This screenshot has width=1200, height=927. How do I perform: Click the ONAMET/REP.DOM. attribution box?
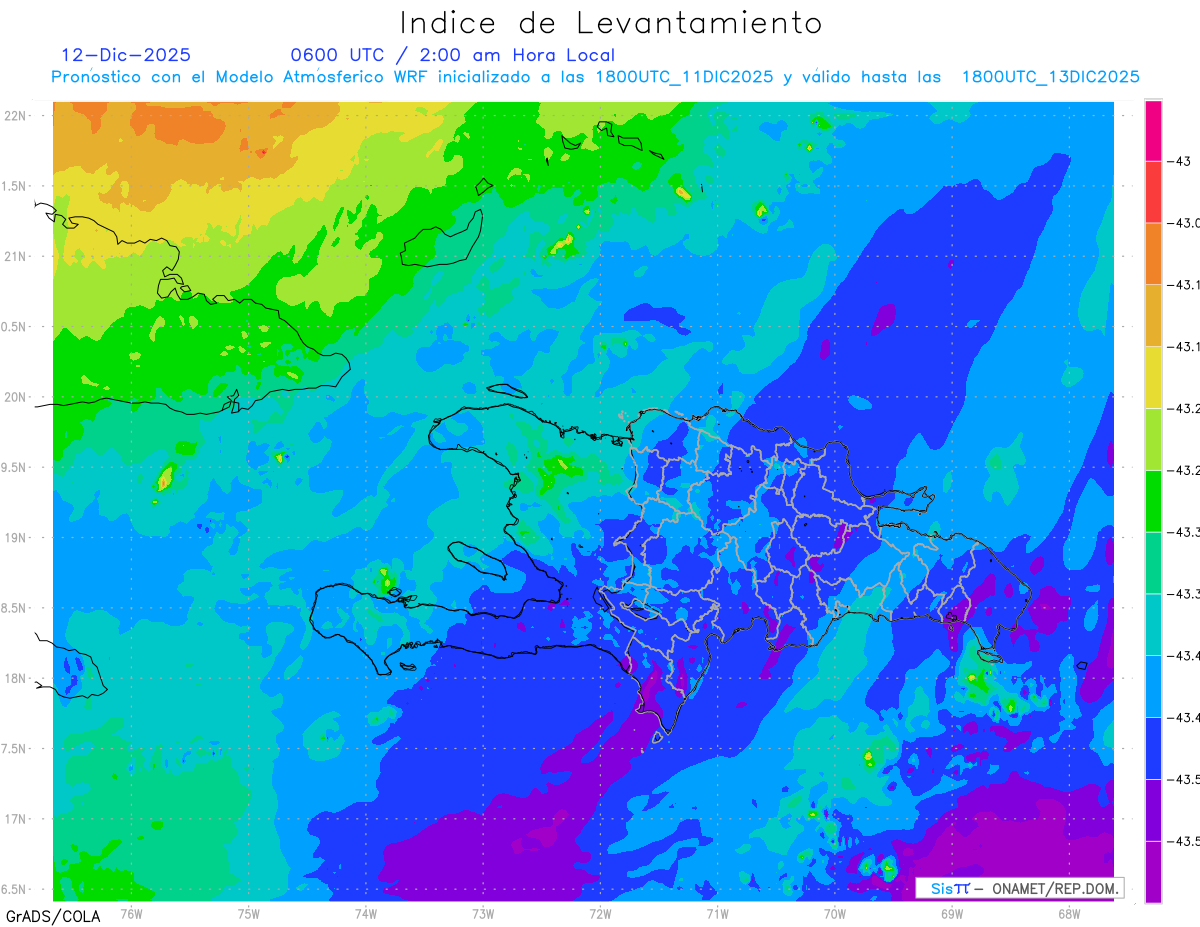[x=1019, y=888]
